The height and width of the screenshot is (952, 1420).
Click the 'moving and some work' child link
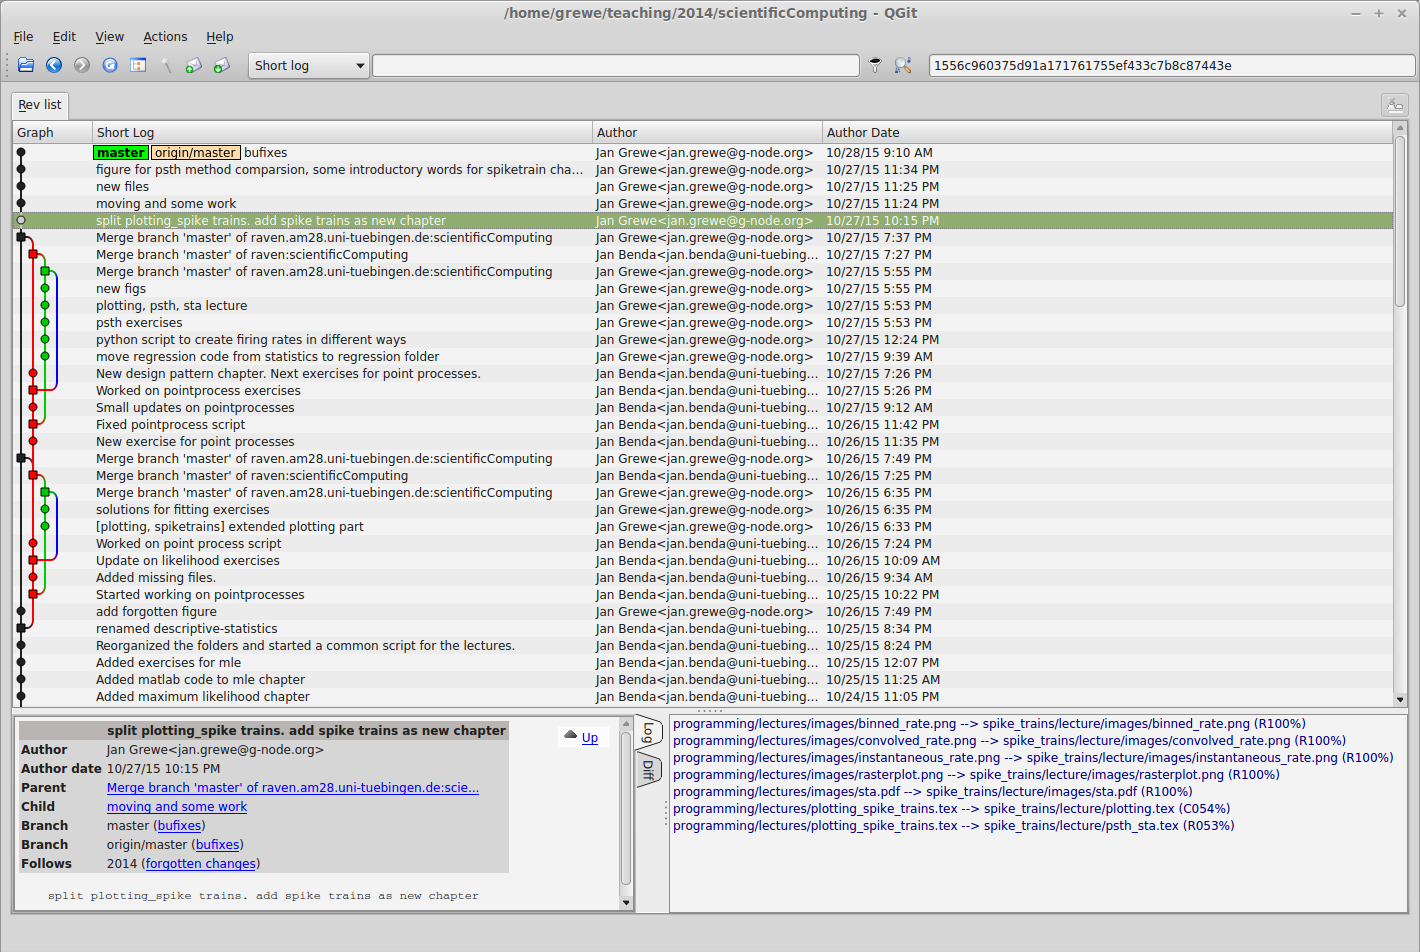click(x=177, y=807)
